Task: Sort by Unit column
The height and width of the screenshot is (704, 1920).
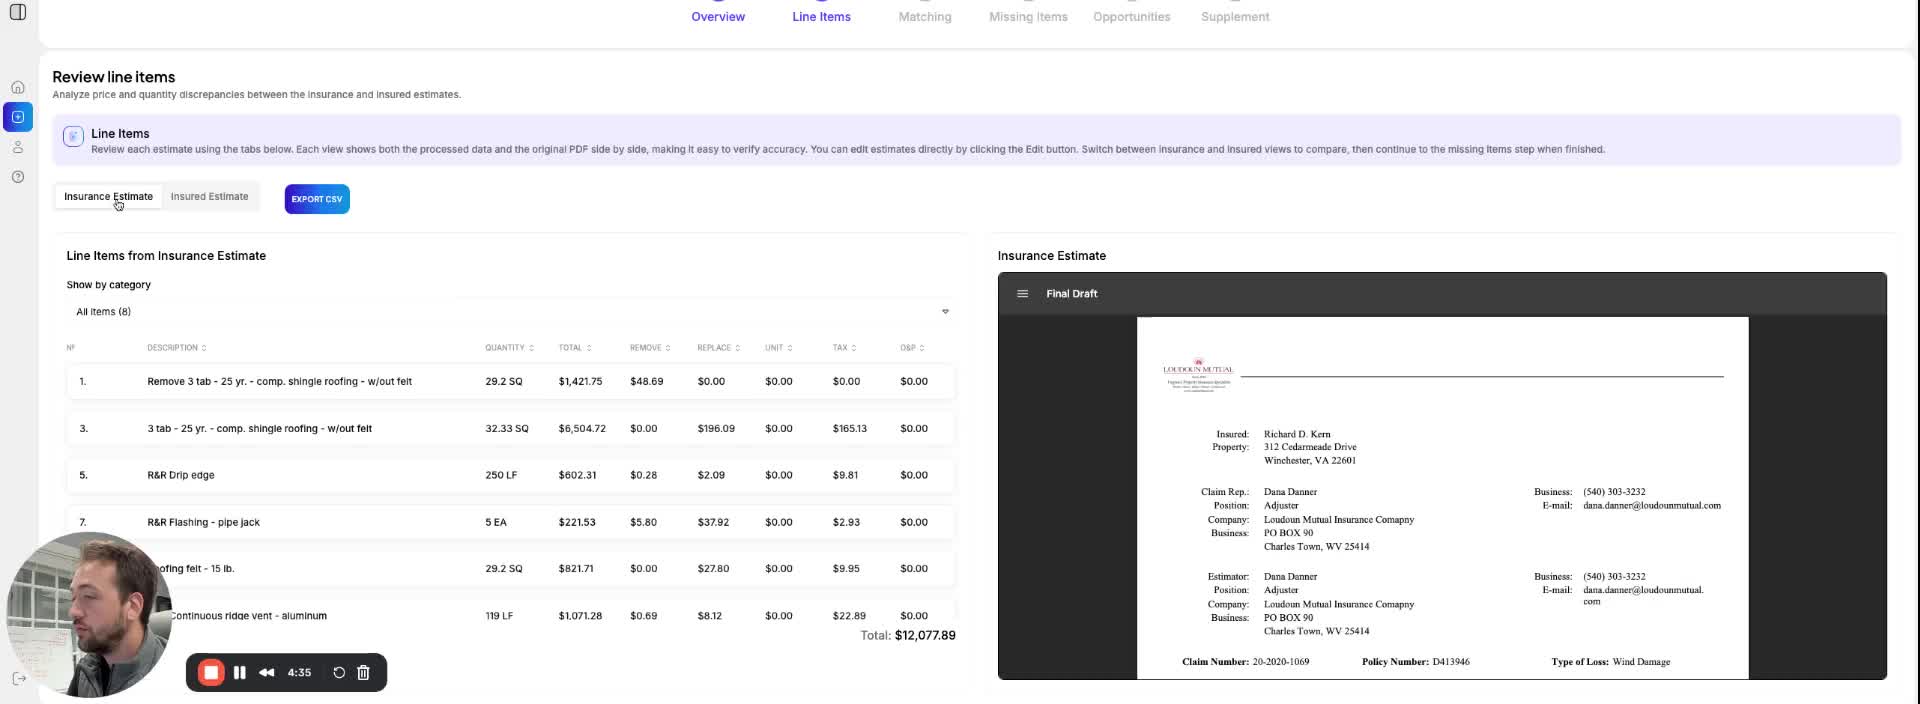Action: tap(779, 348)
